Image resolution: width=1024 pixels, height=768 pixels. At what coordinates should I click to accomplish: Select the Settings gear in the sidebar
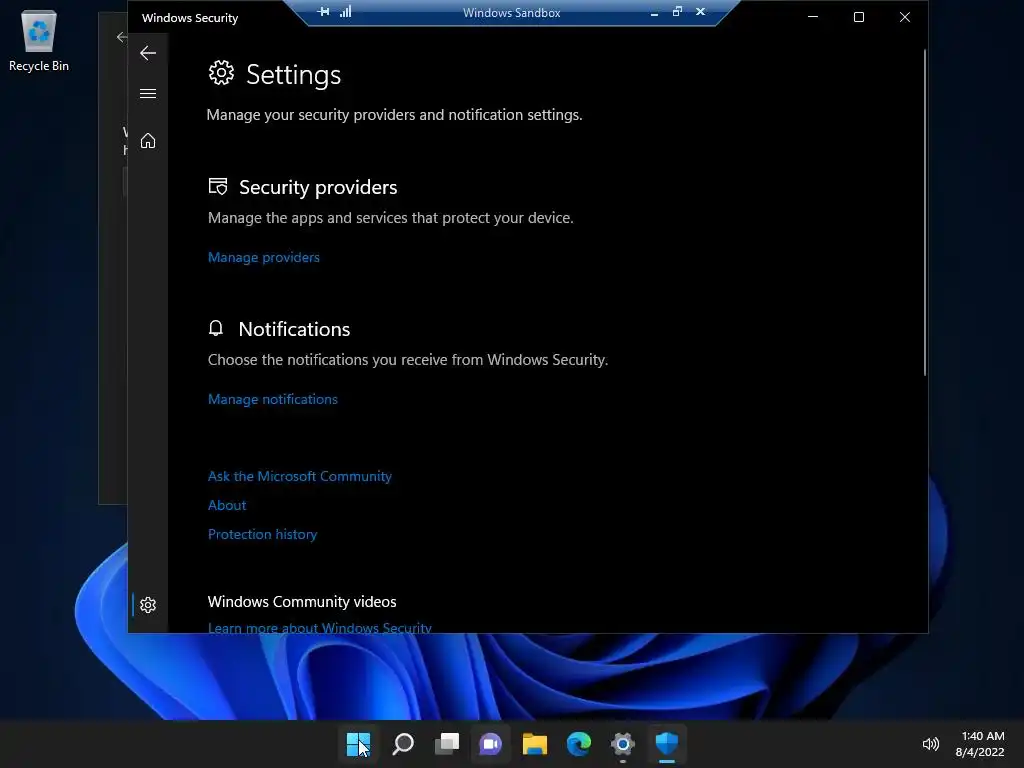[x=148, y=605]
